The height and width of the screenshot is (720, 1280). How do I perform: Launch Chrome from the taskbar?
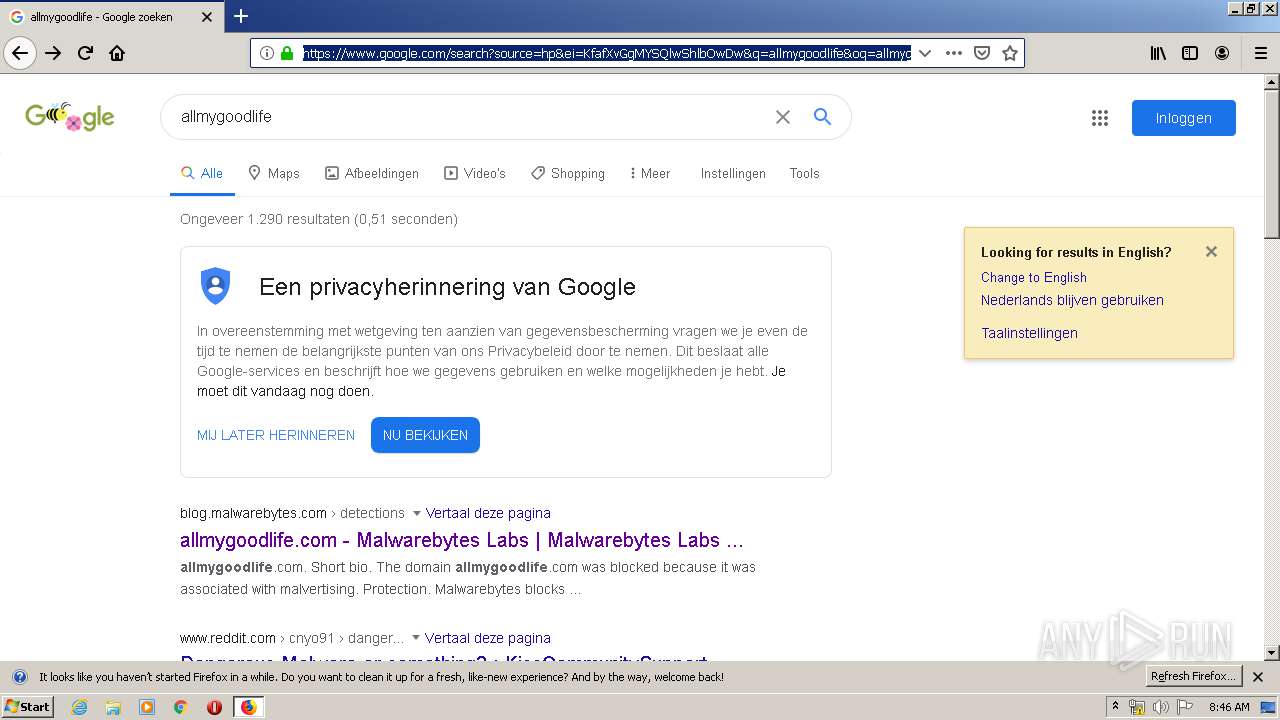click(x=180, y=707)
